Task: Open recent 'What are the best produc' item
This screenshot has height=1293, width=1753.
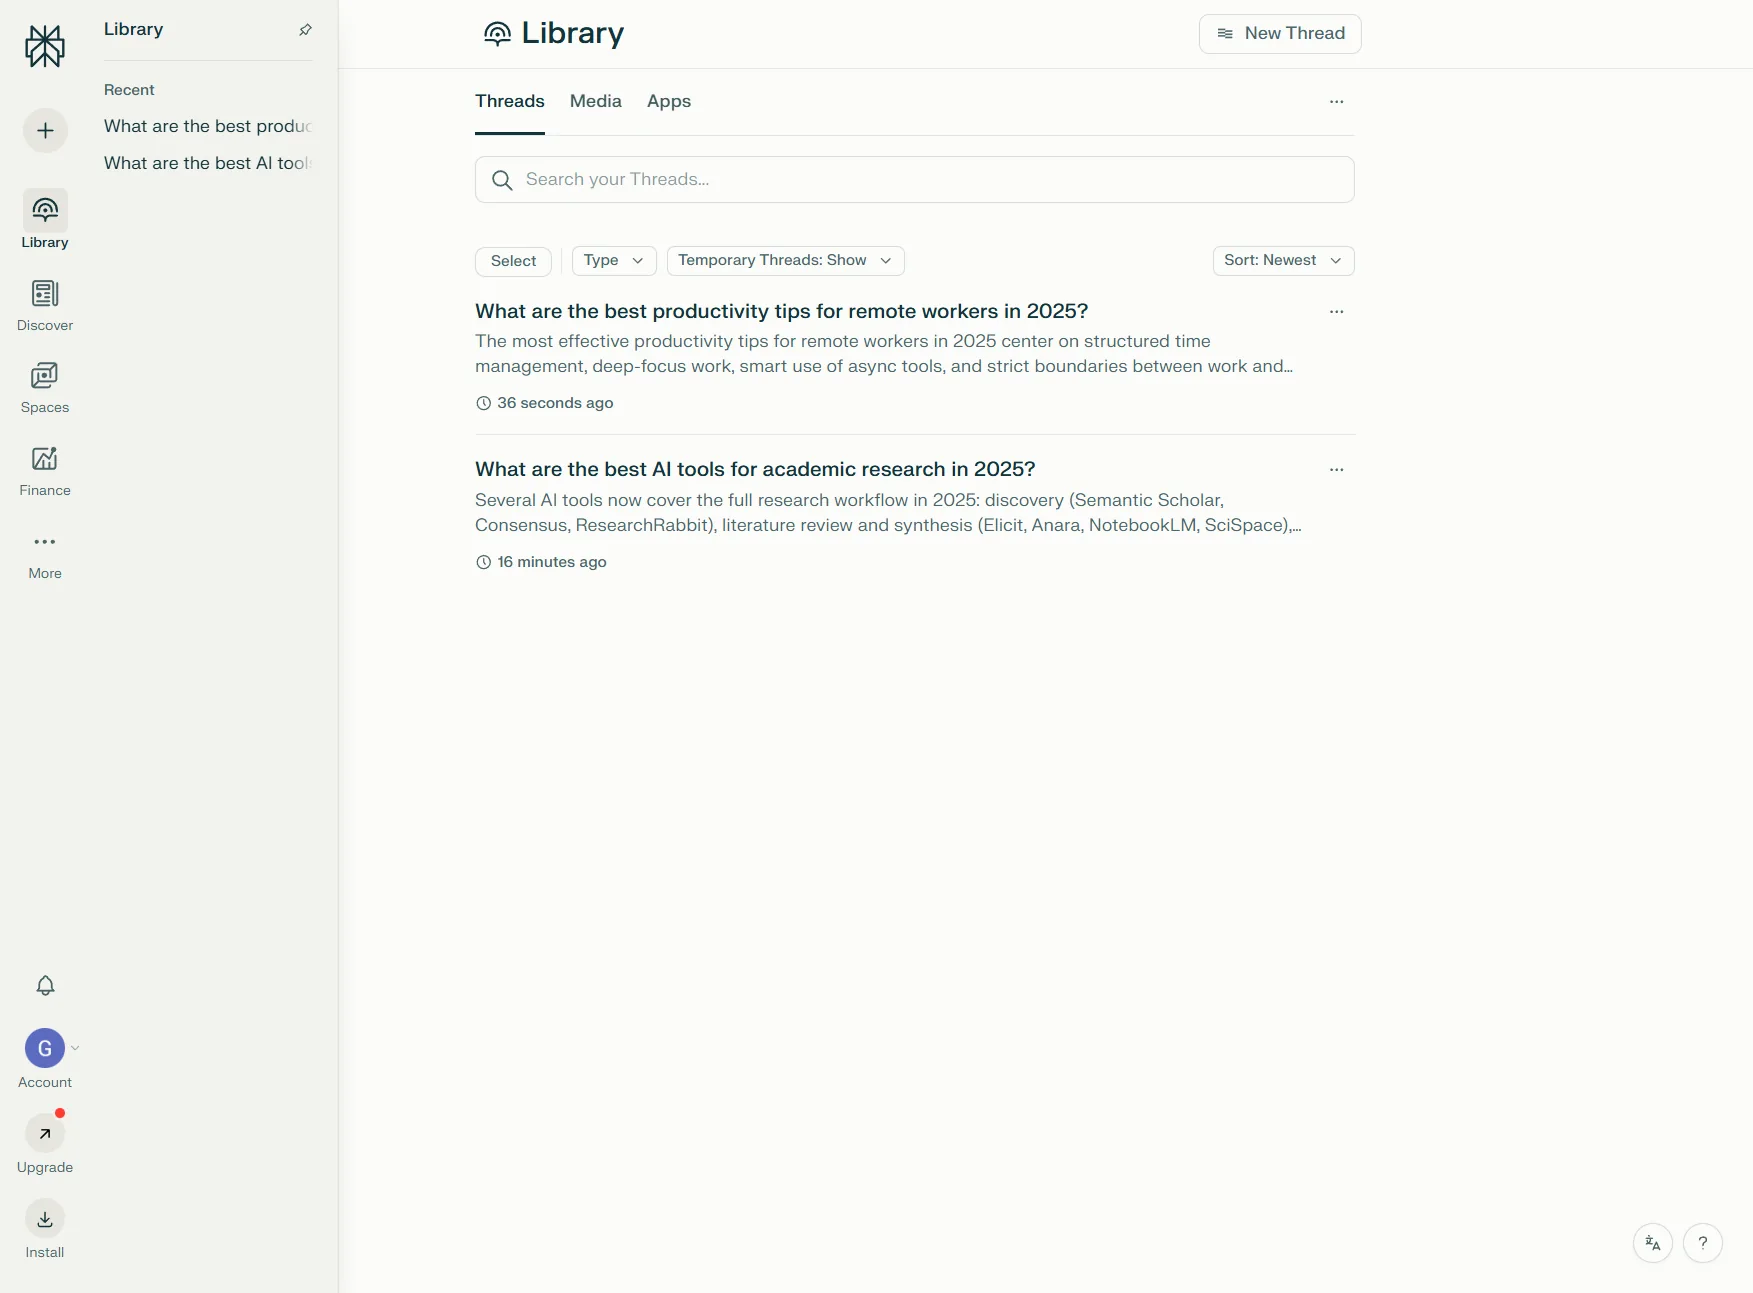Action: click(x=208, y=127)
